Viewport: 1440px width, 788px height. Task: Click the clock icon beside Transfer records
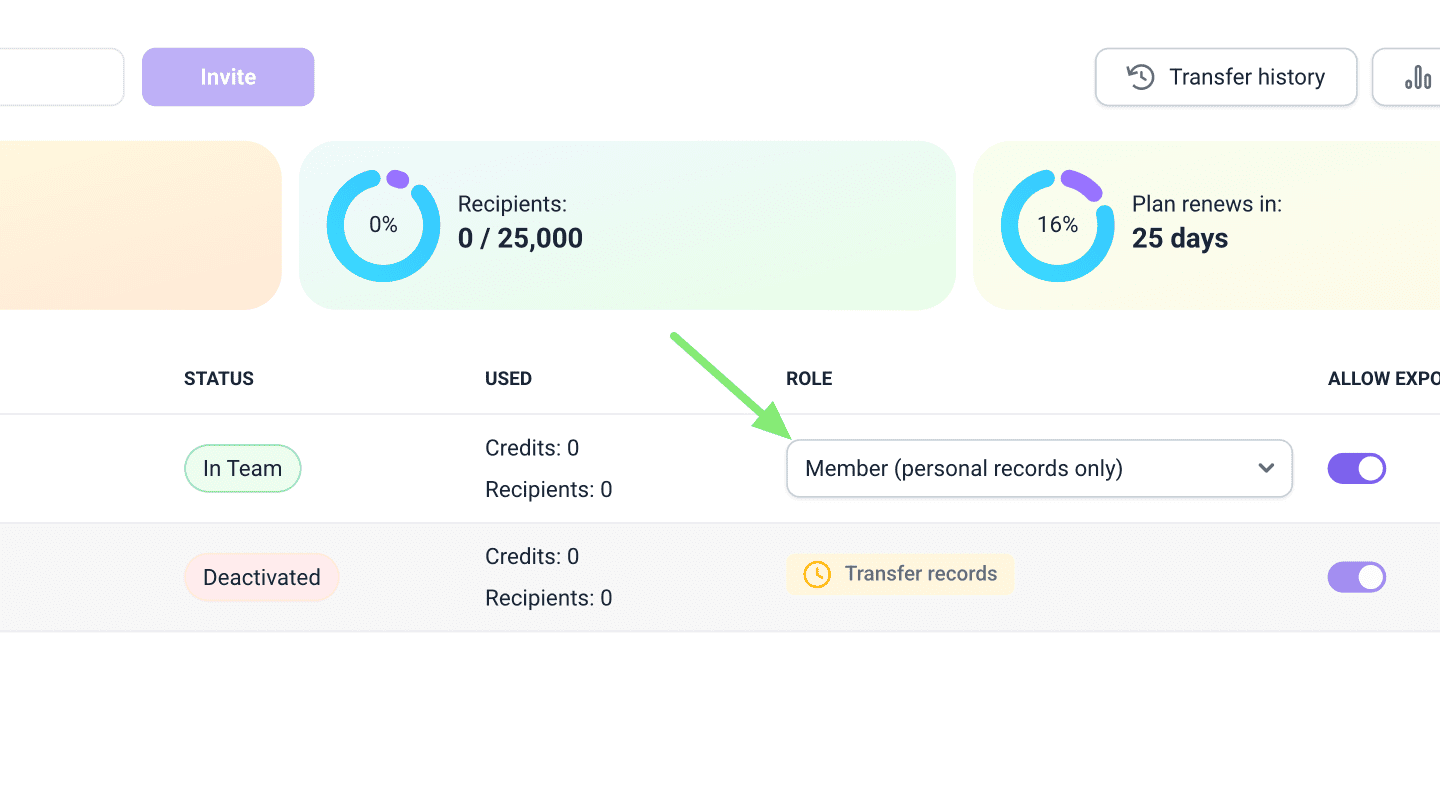[x=817, y=574]
